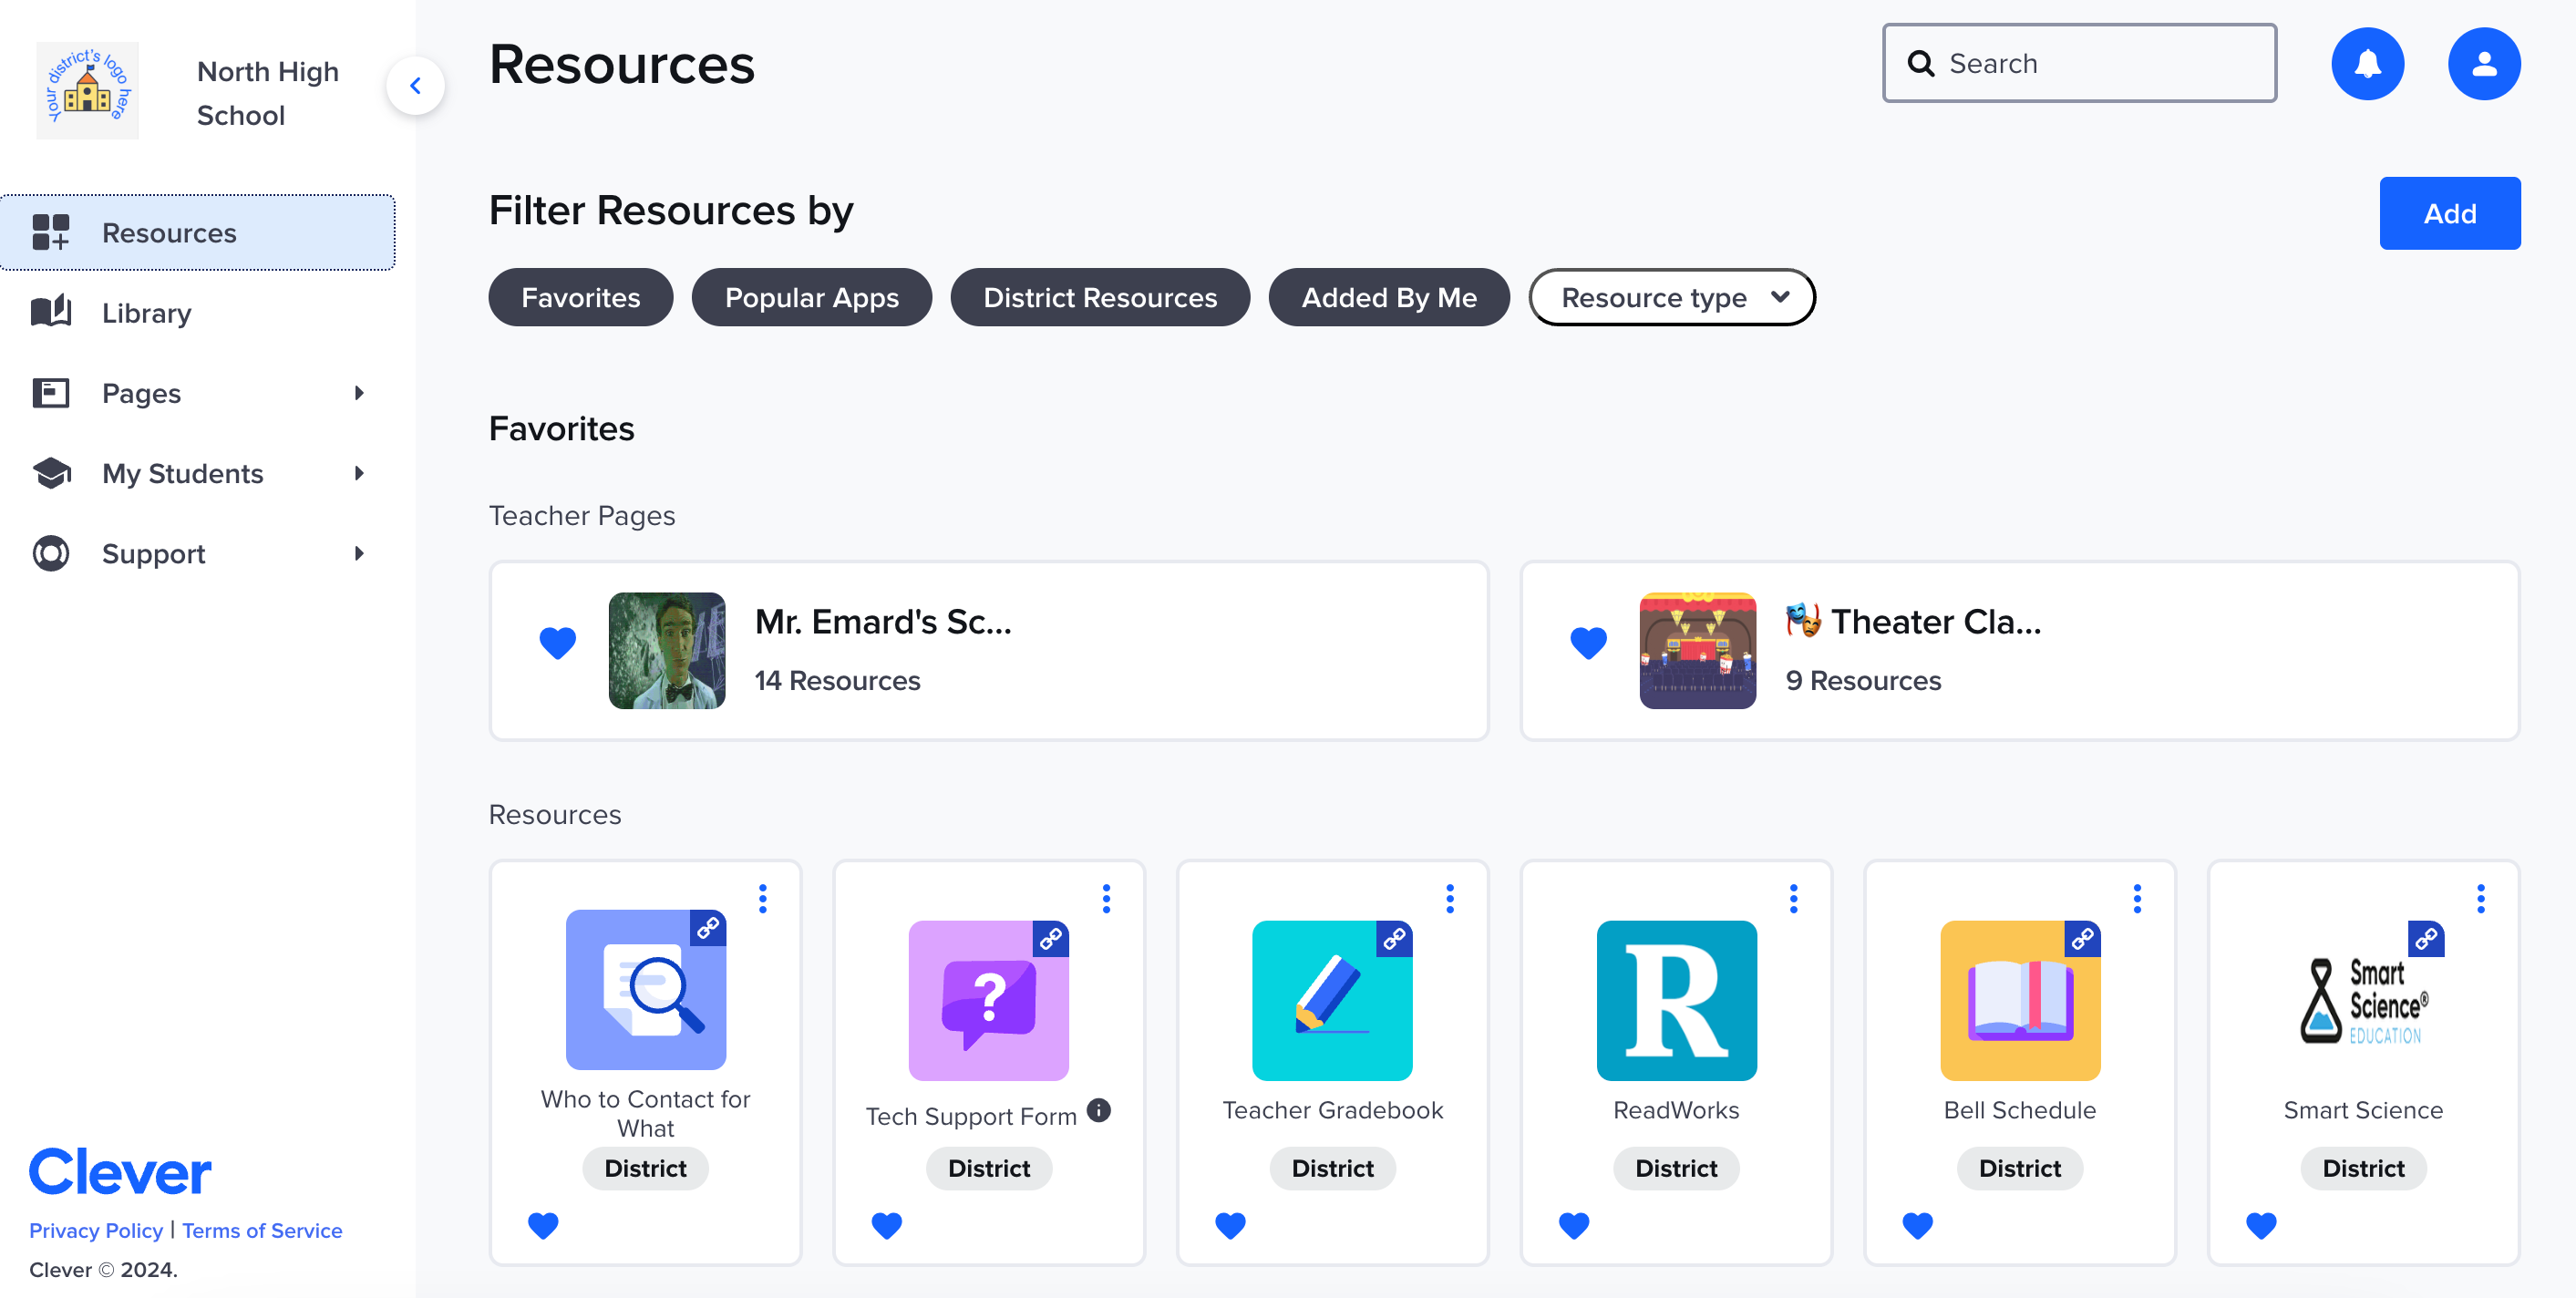Select the Popular Apps filter
Image resolution: width=2576 pixels, height=1298 pixels.
click(x=811, y=297)
